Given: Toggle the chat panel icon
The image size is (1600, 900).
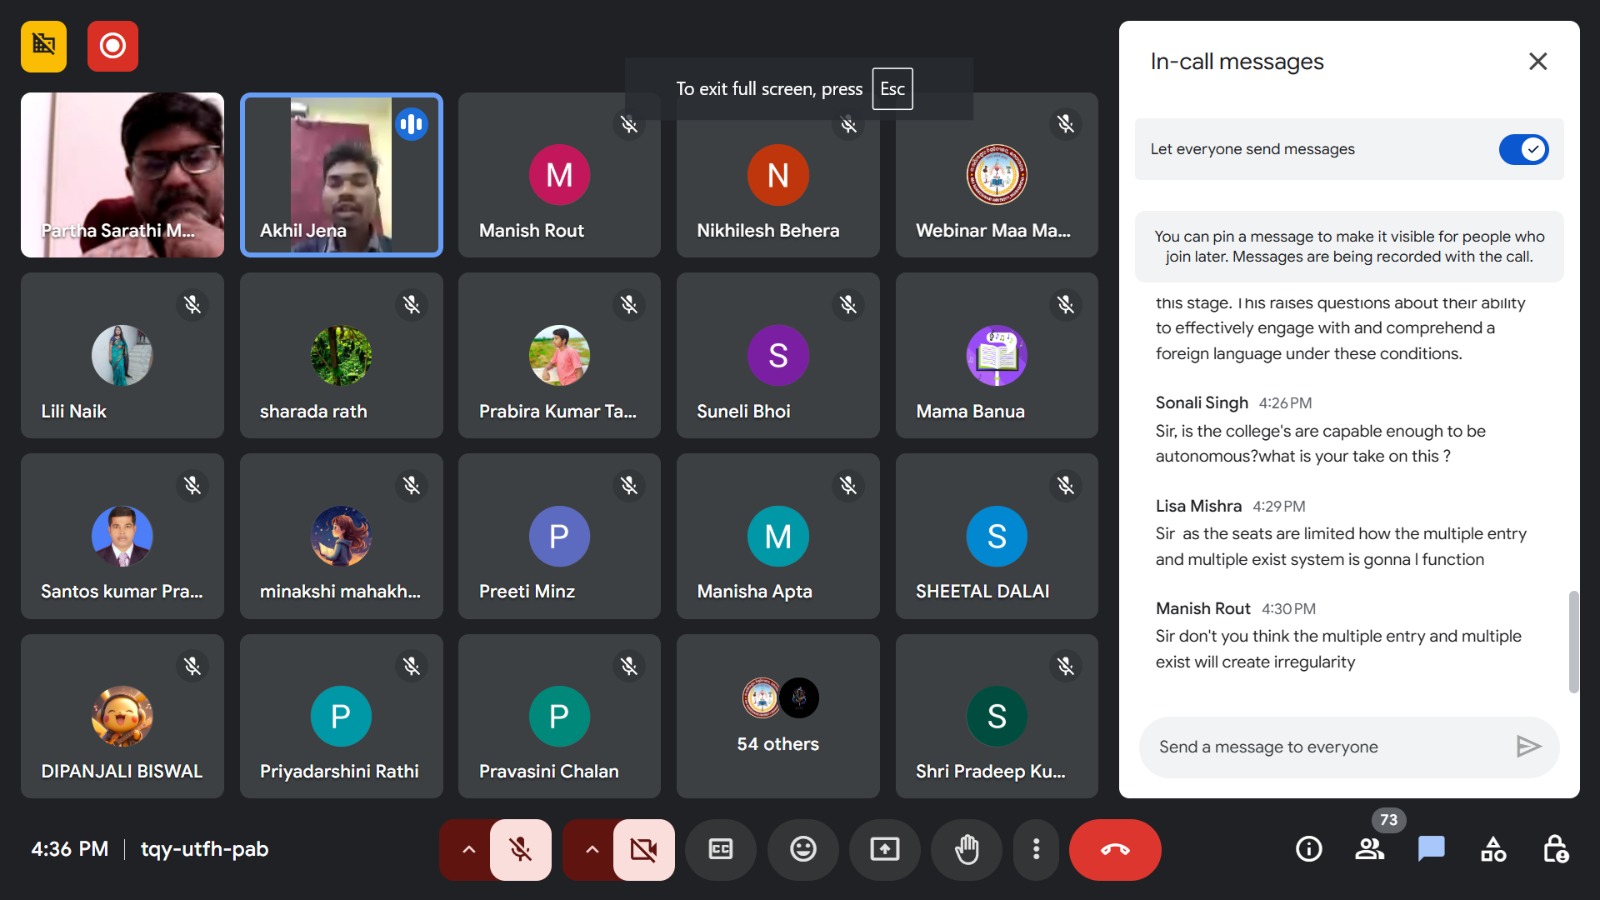Looking at the screenshot, I should 1431,849.
